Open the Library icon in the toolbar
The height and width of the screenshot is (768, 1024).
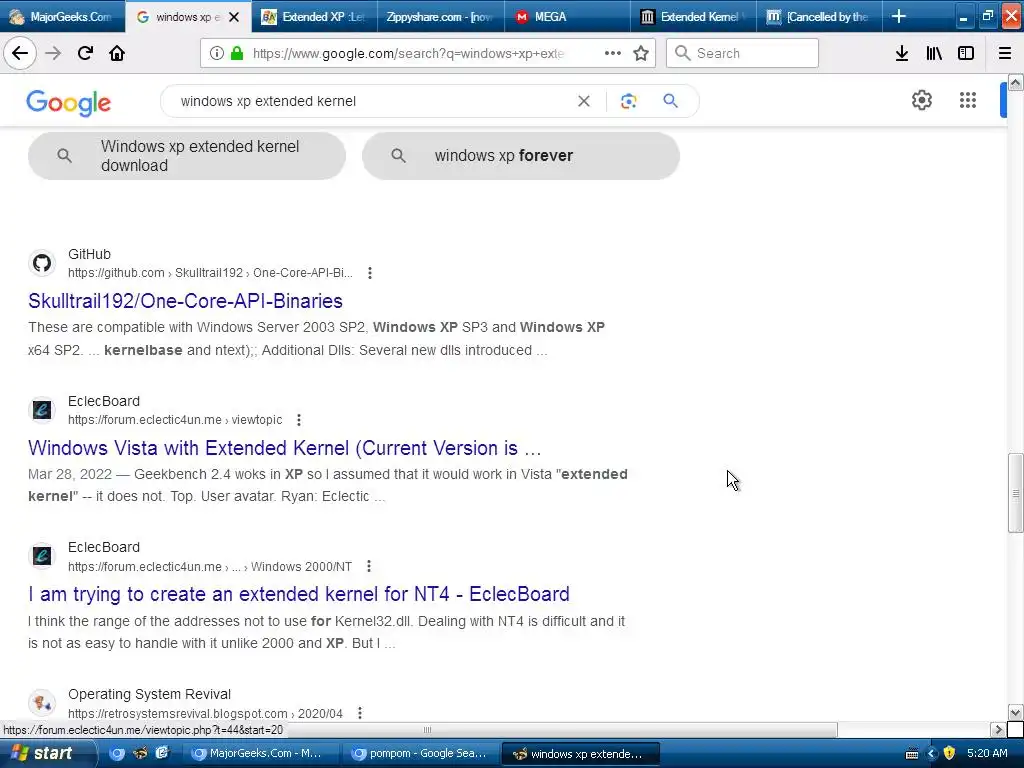(x=934, y=53)
